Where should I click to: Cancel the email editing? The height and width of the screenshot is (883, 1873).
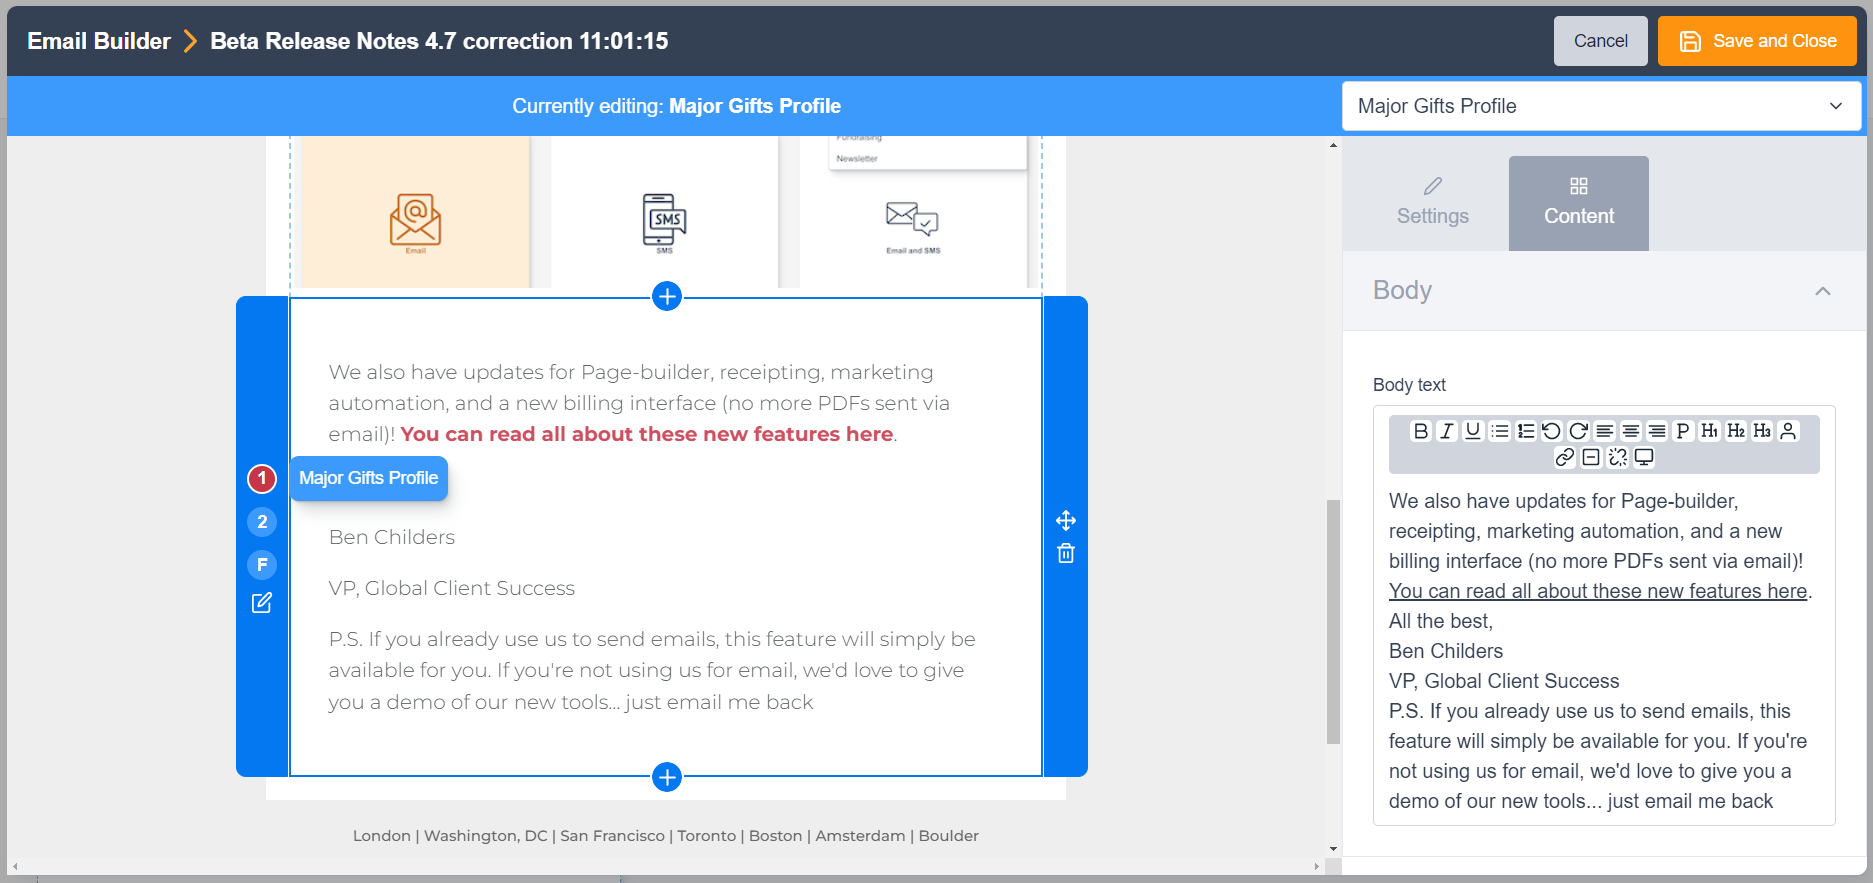[x=1600, y=41]
